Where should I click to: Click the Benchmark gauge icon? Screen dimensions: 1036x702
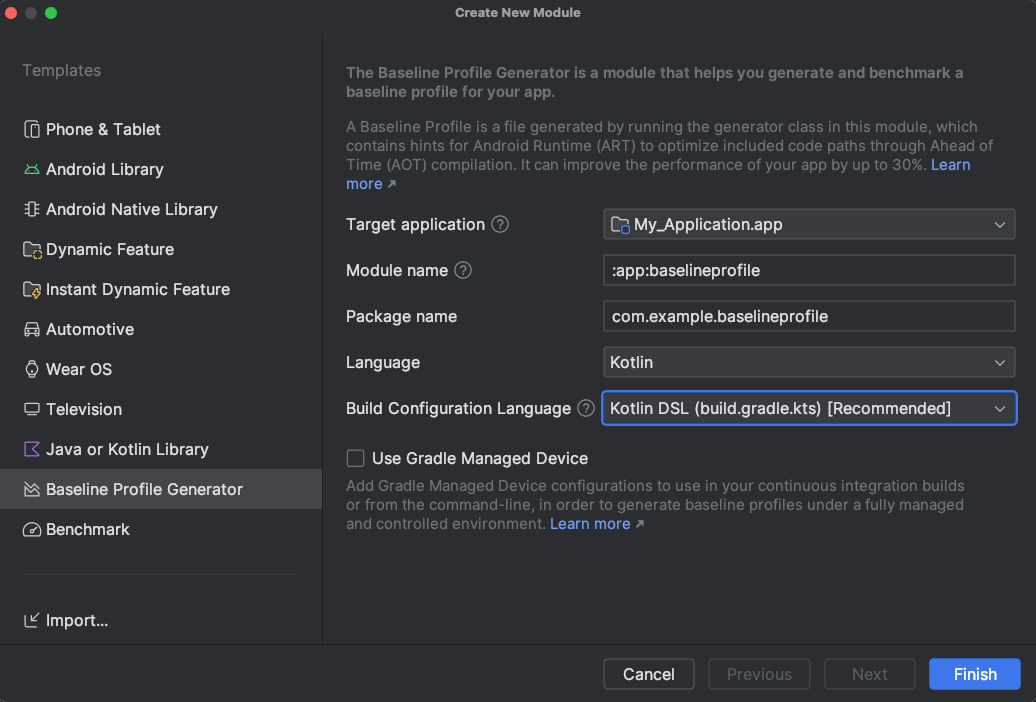32,530
